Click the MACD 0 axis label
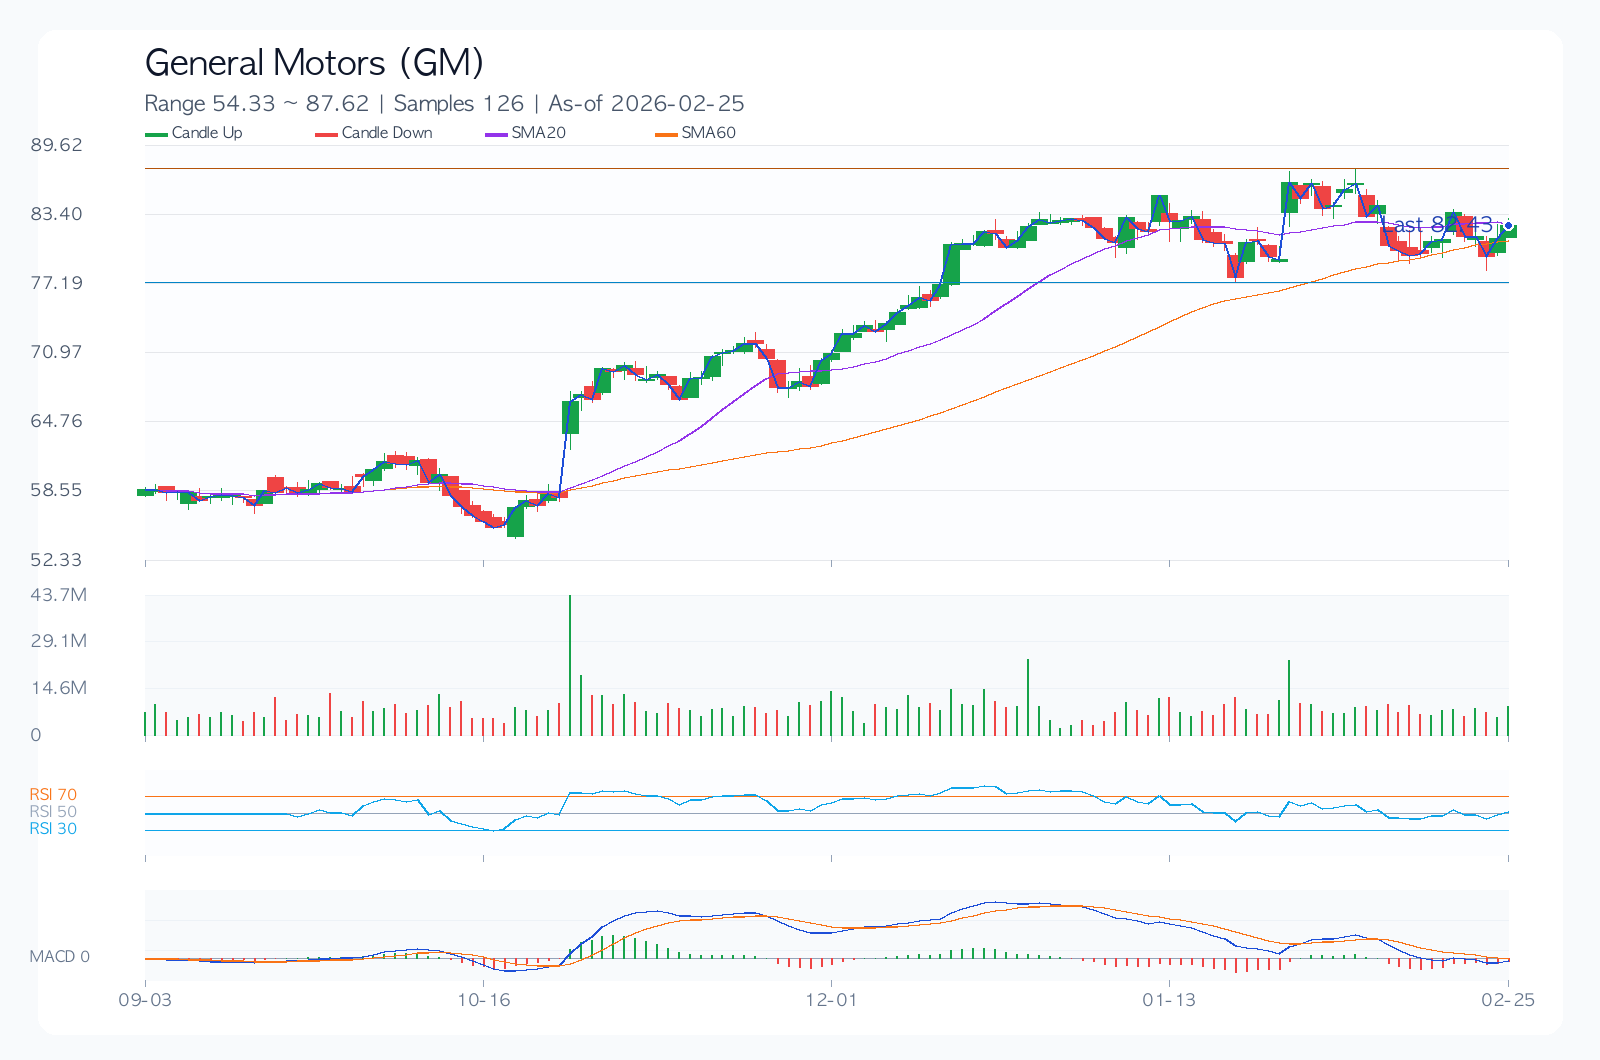Screen dimensions: 1600x1060 [59, 957]
